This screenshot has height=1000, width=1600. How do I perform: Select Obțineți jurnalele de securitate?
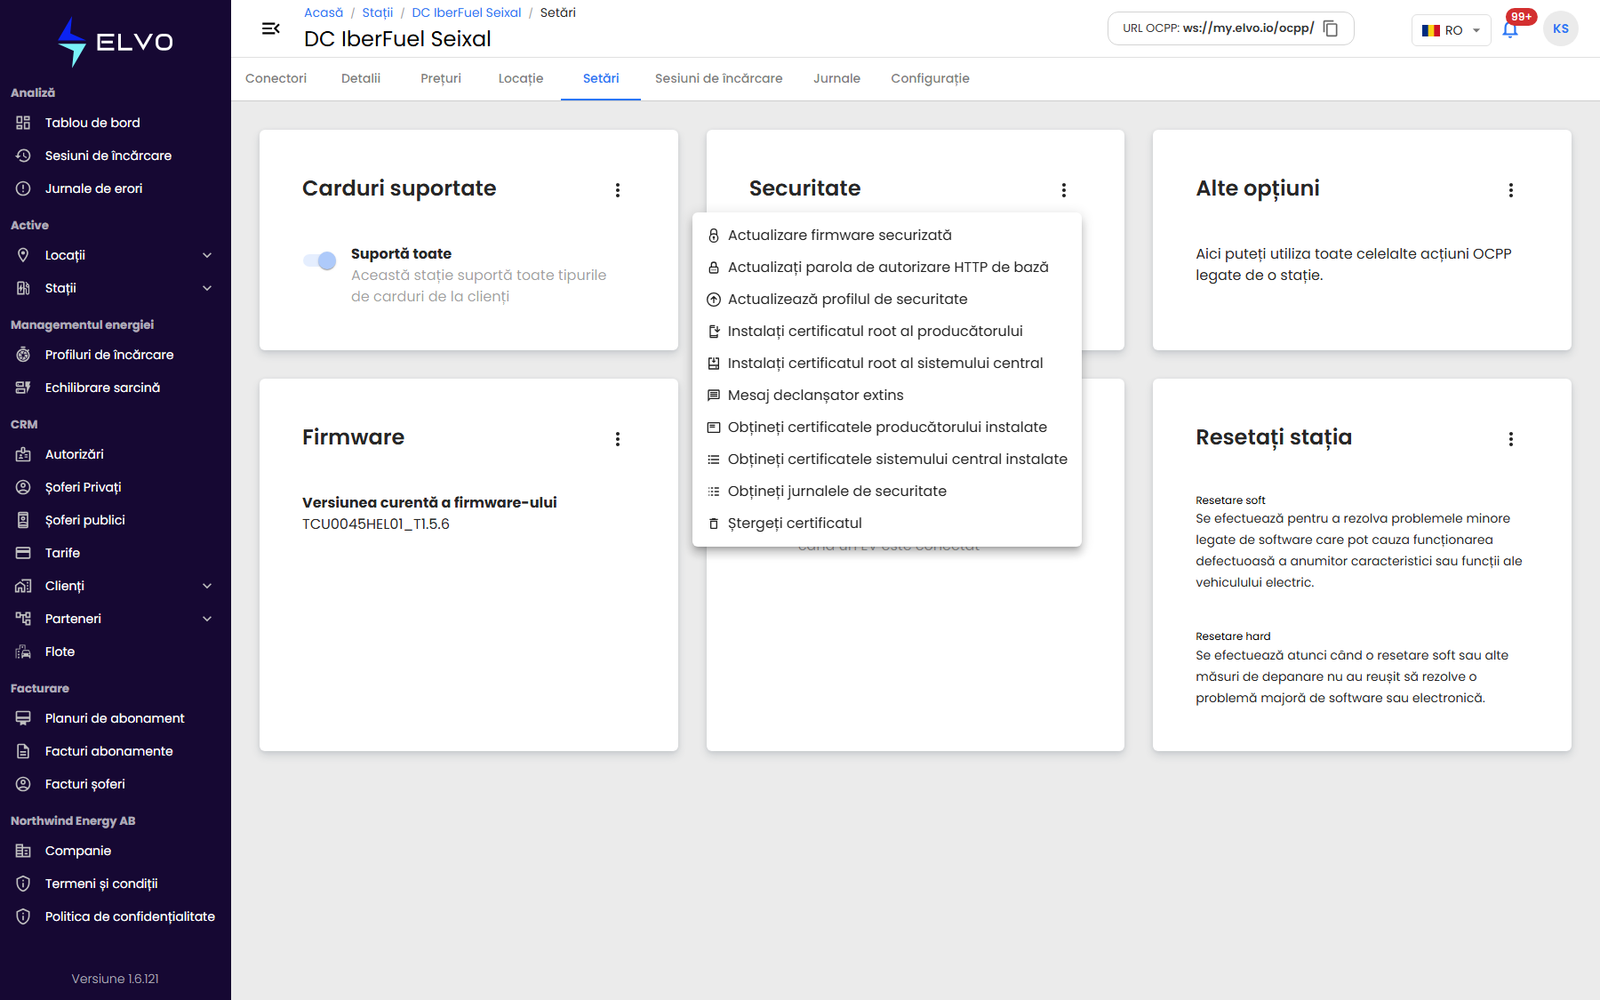(887, 491)
